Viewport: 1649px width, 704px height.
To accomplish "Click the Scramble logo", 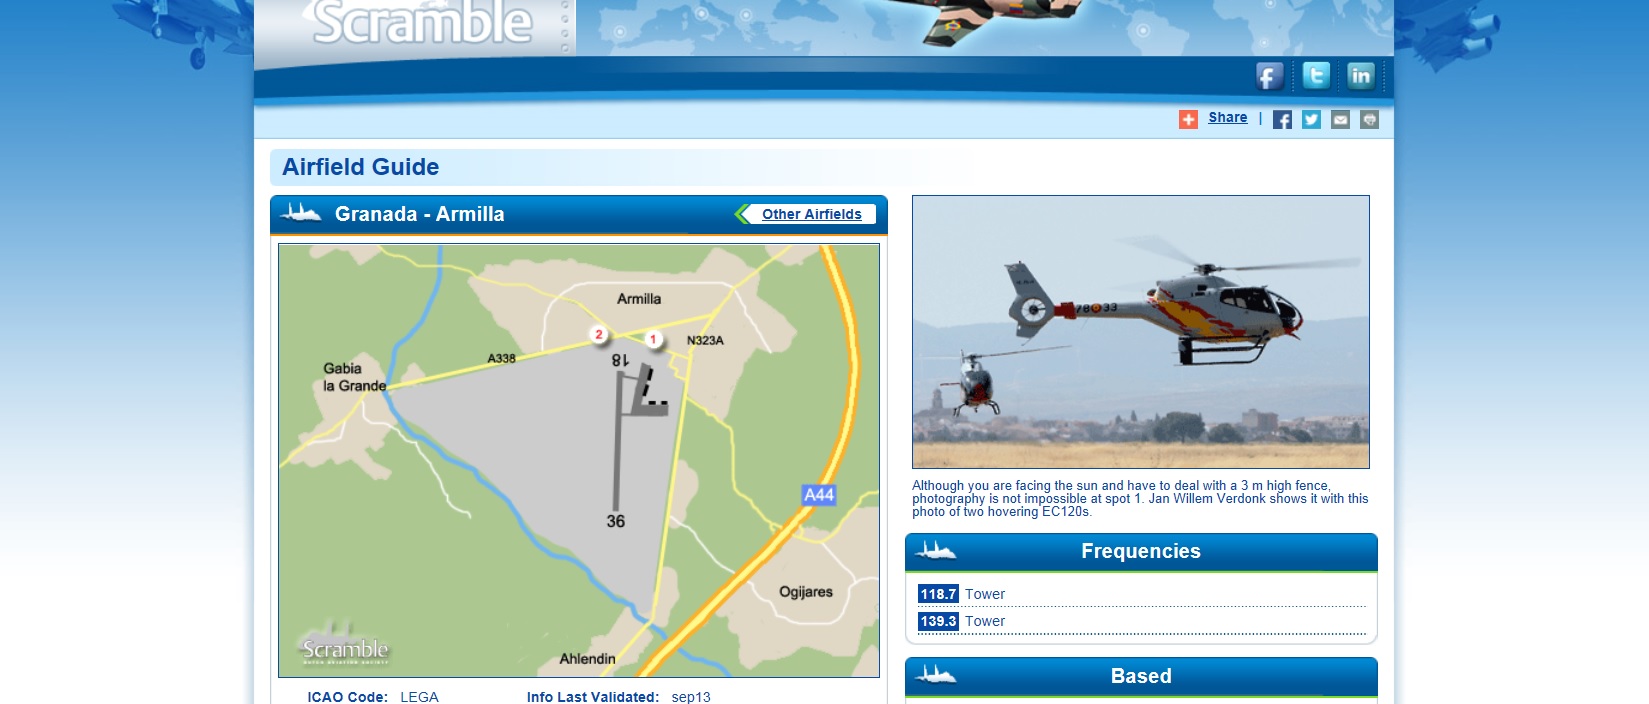I will [423, 24].
